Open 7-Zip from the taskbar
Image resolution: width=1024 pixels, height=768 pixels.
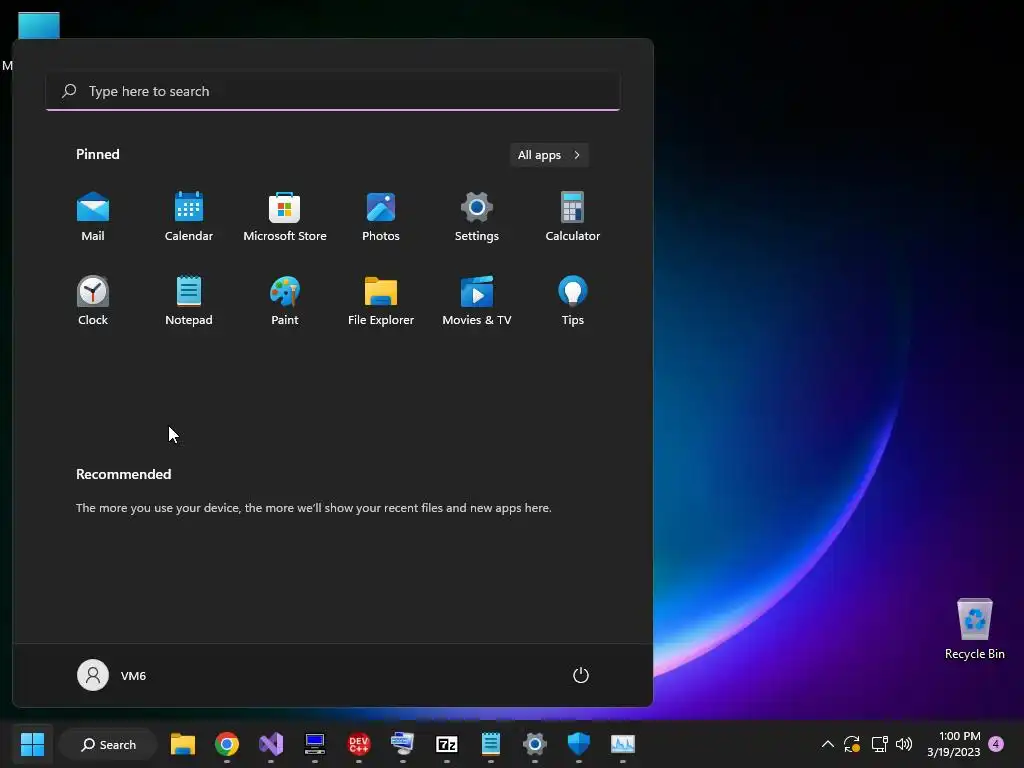tap(447, 744)
